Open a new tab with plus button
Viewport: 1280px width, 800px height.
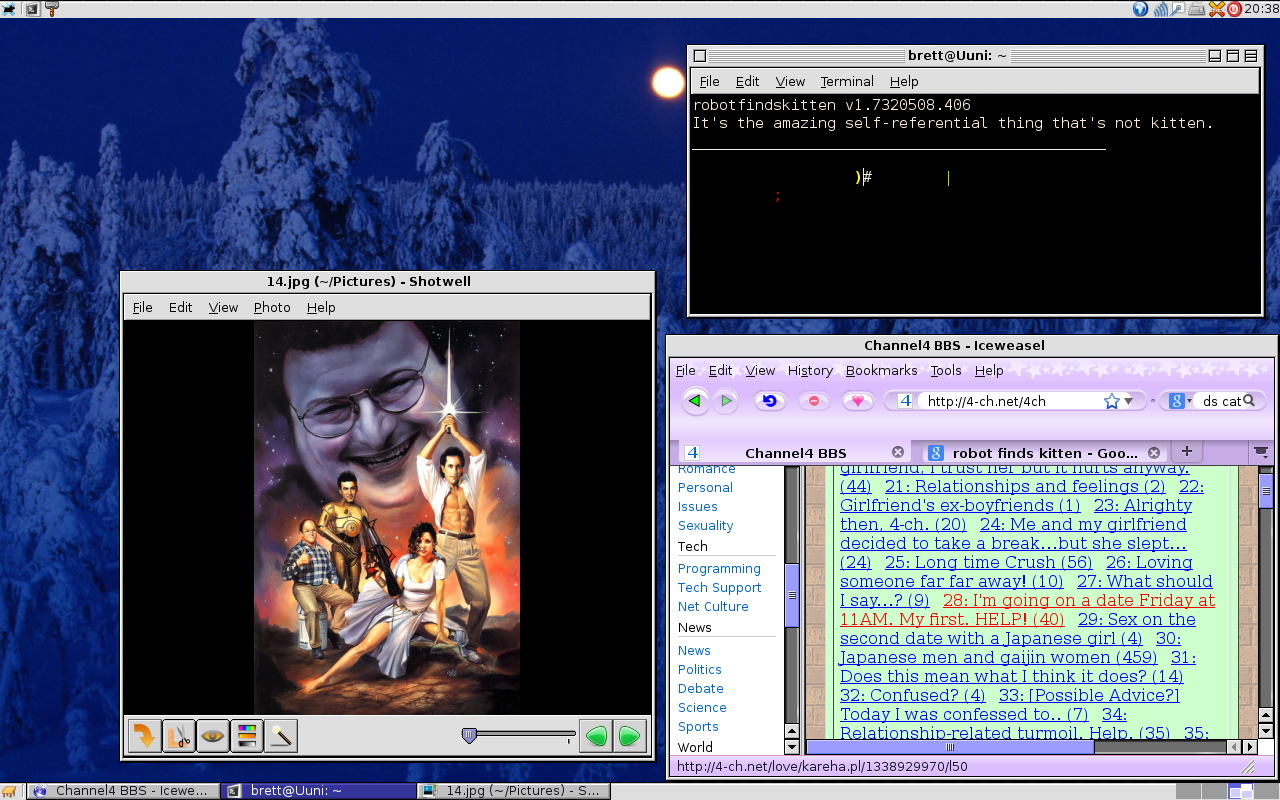click(1186, 451)
